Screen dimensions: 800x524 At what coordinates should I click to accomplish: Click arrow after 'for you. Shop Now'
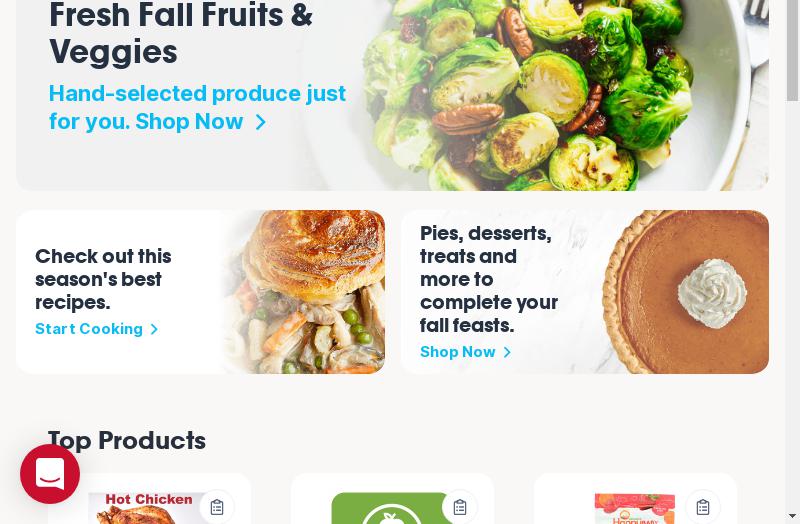[x=260, y=122]
